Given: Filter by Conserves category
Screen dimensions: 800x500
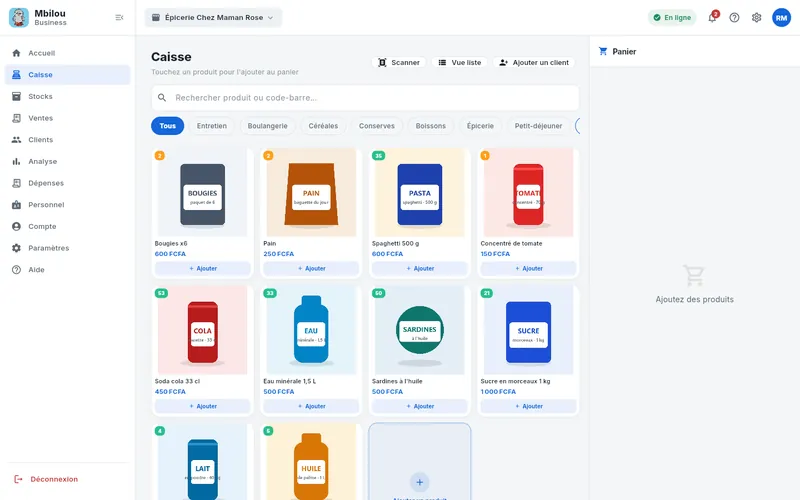Looking at the screenshot, I should click(377, 126).
